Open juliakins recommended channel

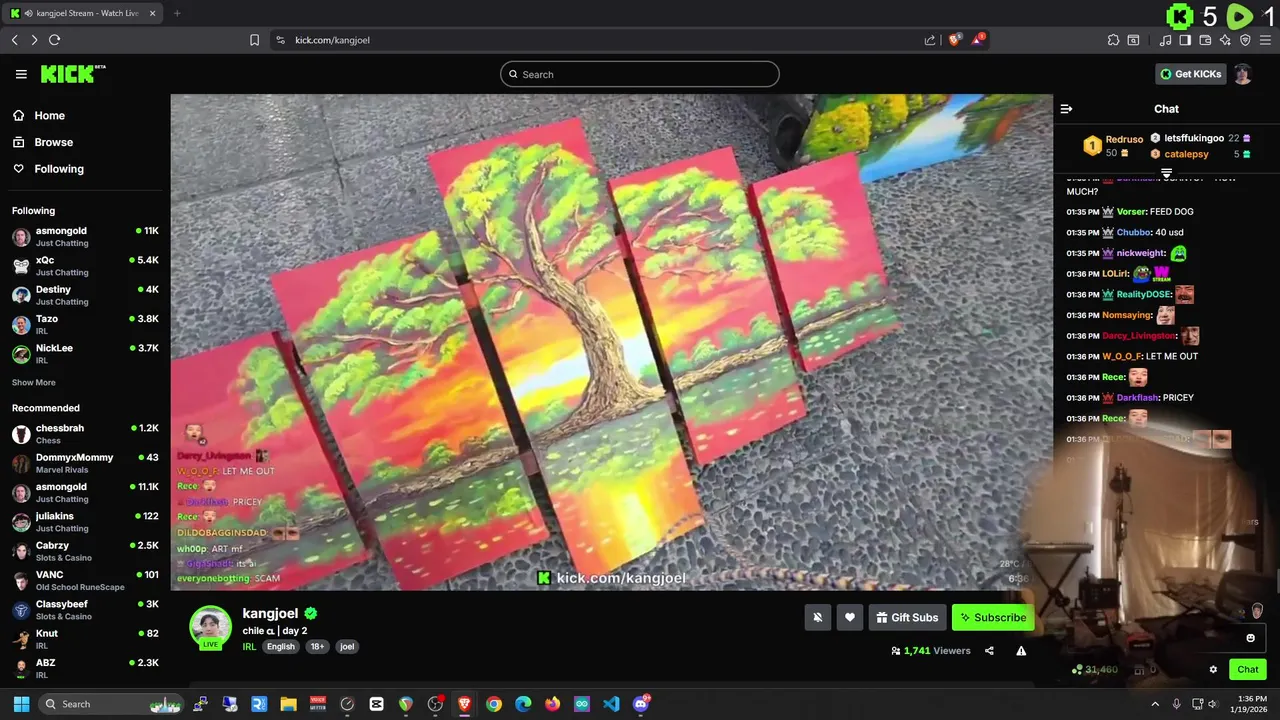coord(85,522)
